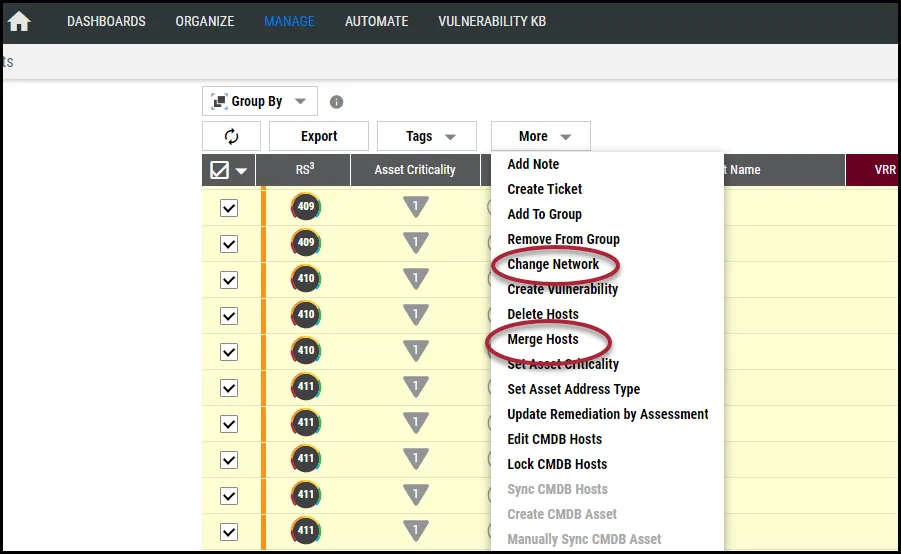Select Remove From Group option

tap(563, 239)
